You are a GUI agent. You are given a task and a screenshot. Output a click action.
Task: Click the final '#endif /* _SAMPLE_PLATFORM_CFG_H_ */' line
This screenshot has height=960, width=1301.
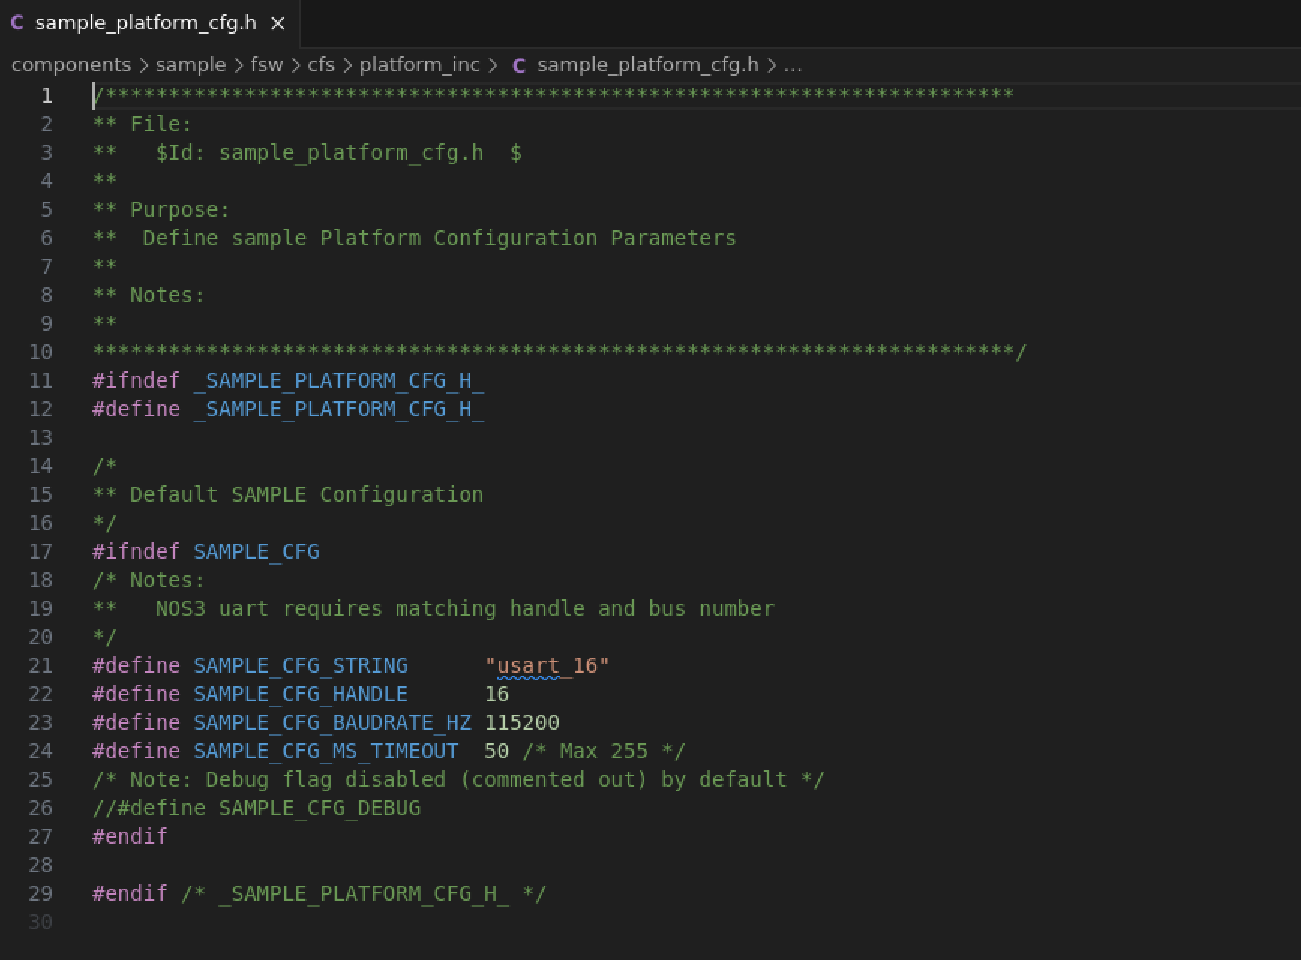pos(319,894)
